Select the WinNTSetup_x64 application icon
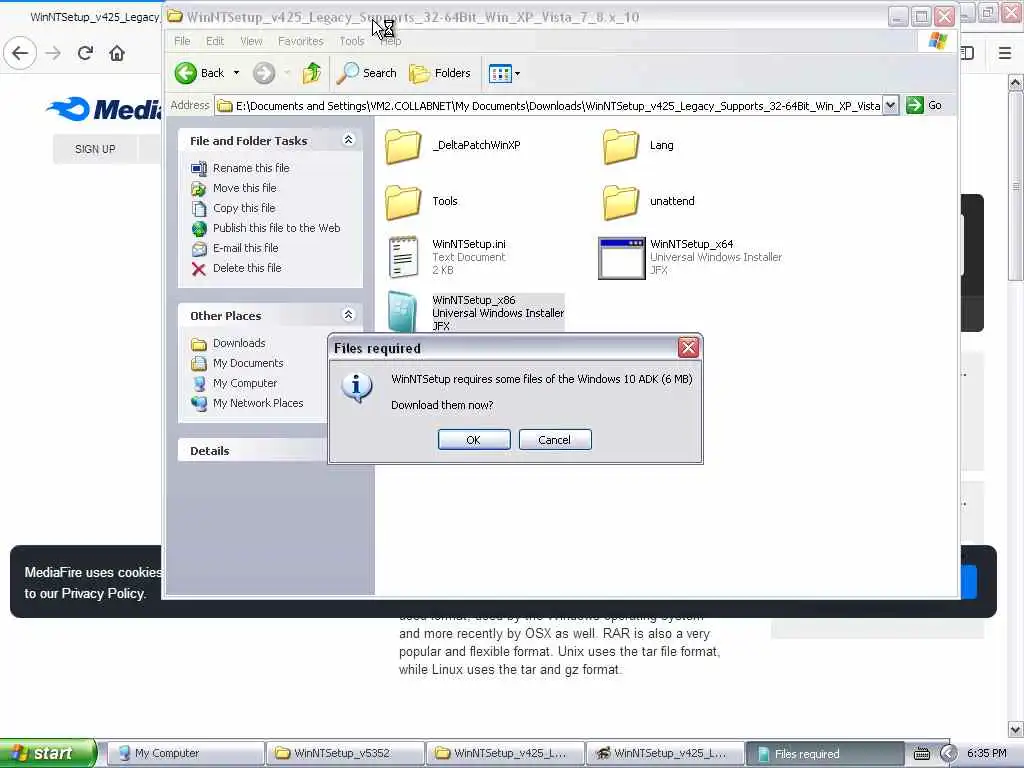 pos(622,258)
